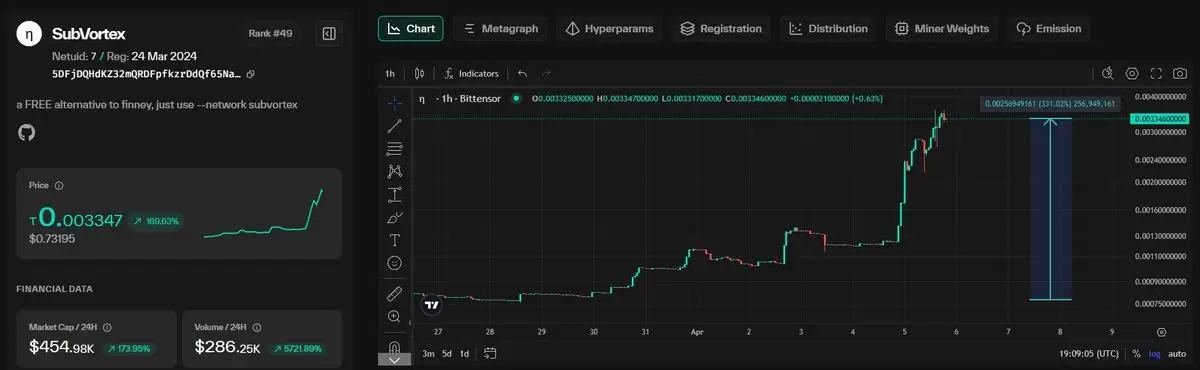
Task: Undo the last chart action
Action: pyautogui.click(x=522, y=74)
